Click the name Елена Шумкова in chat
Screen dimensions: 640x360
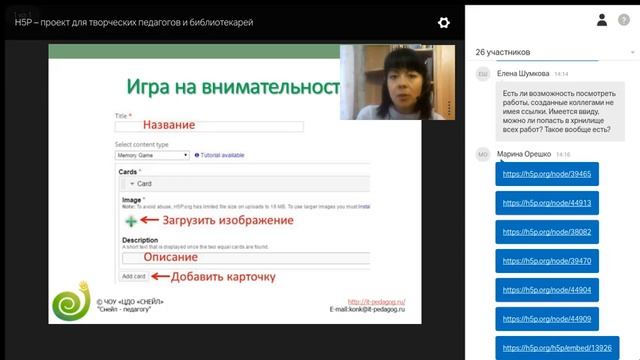pos(523,73)
